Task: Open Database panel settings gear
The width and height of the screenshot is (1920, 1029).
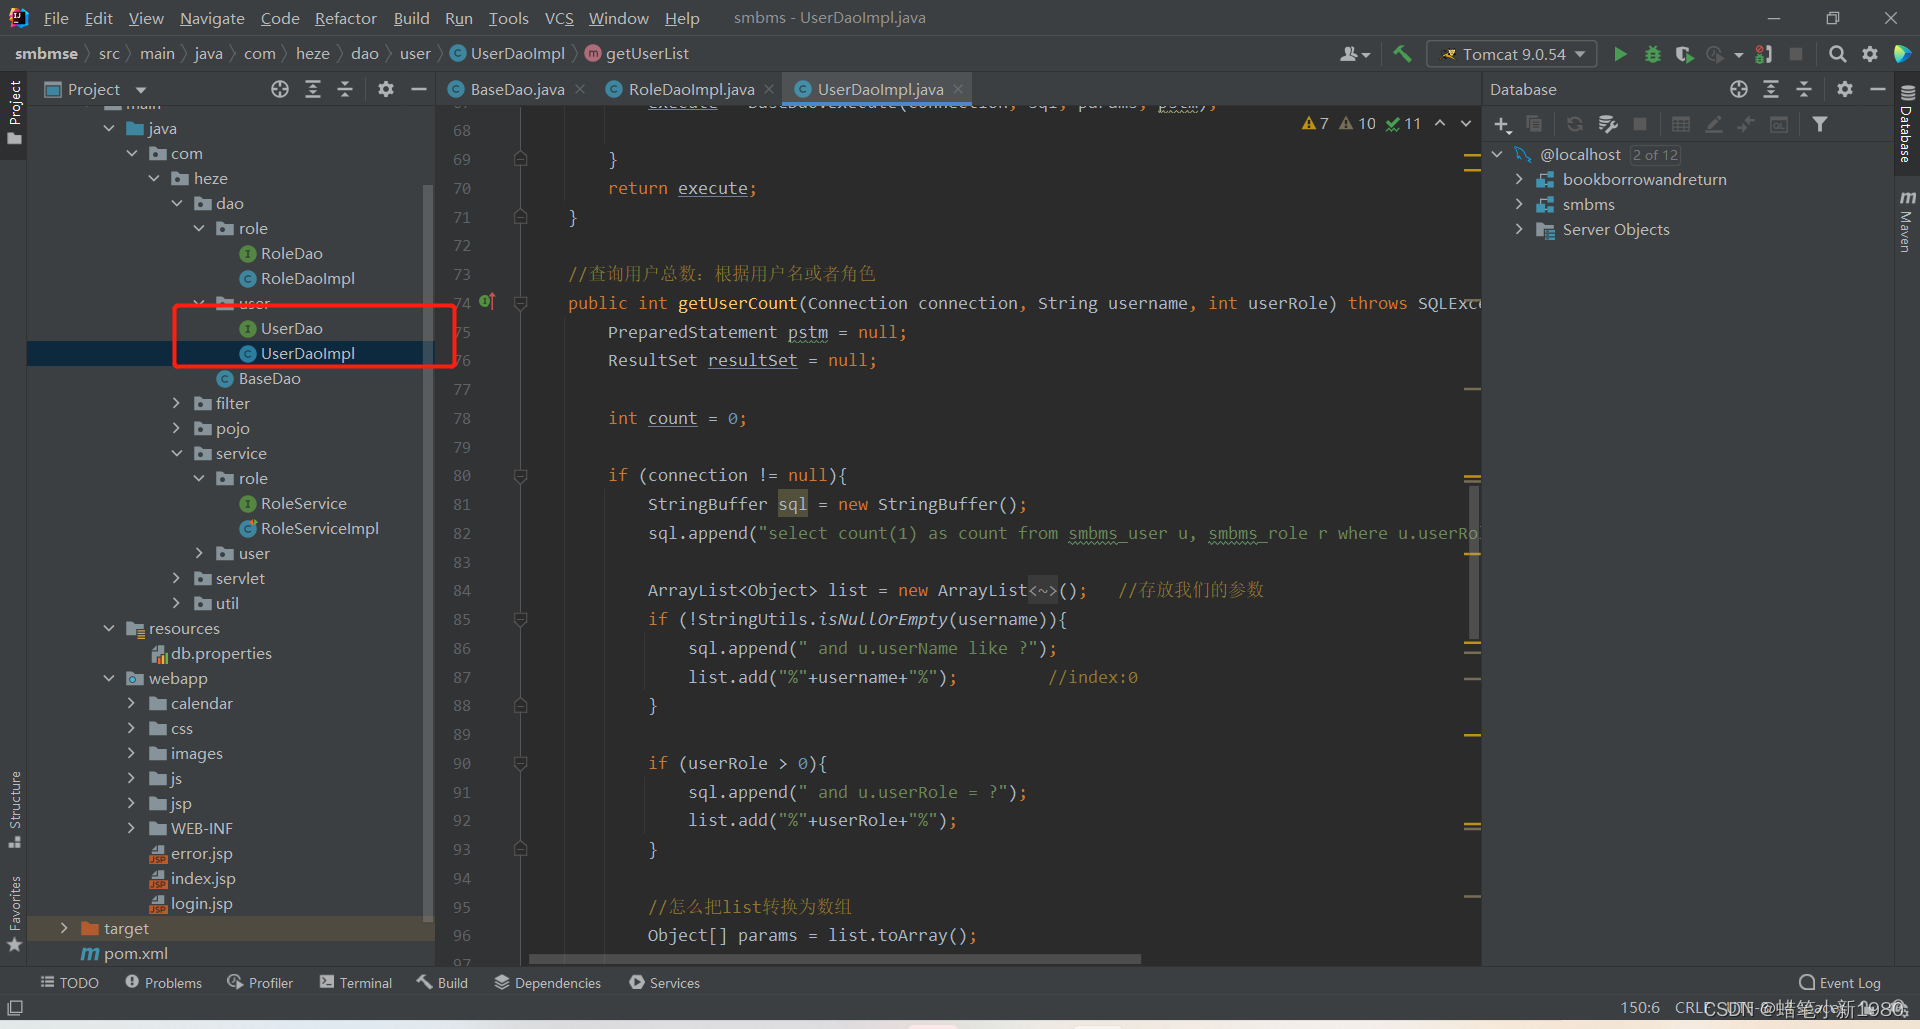Action: point(1845,89)
